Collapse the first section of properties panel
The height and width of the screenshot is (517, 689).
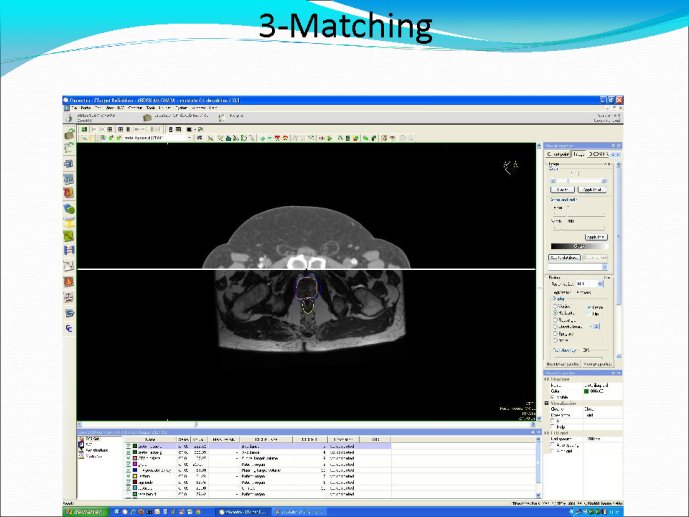(x=547, y=379)
